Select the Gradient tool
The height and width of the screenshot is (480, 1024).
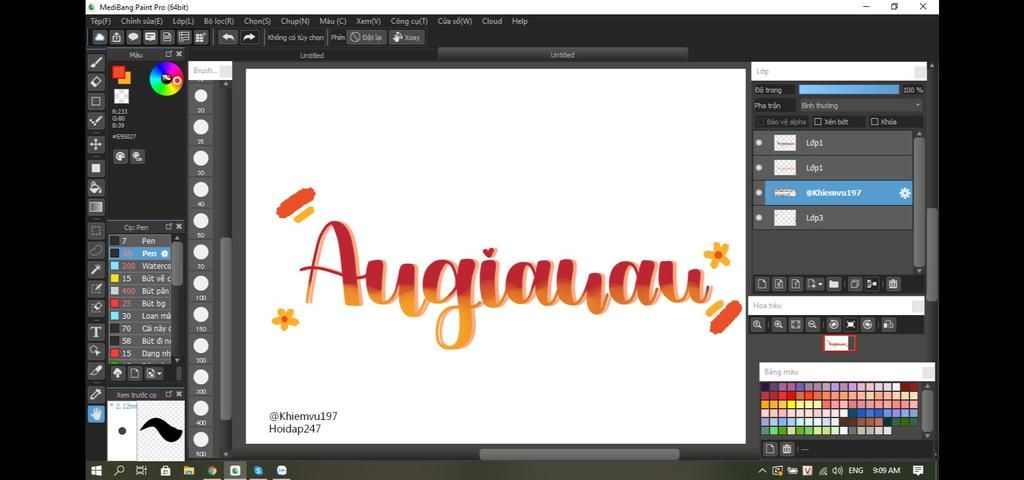click(96, 207)
